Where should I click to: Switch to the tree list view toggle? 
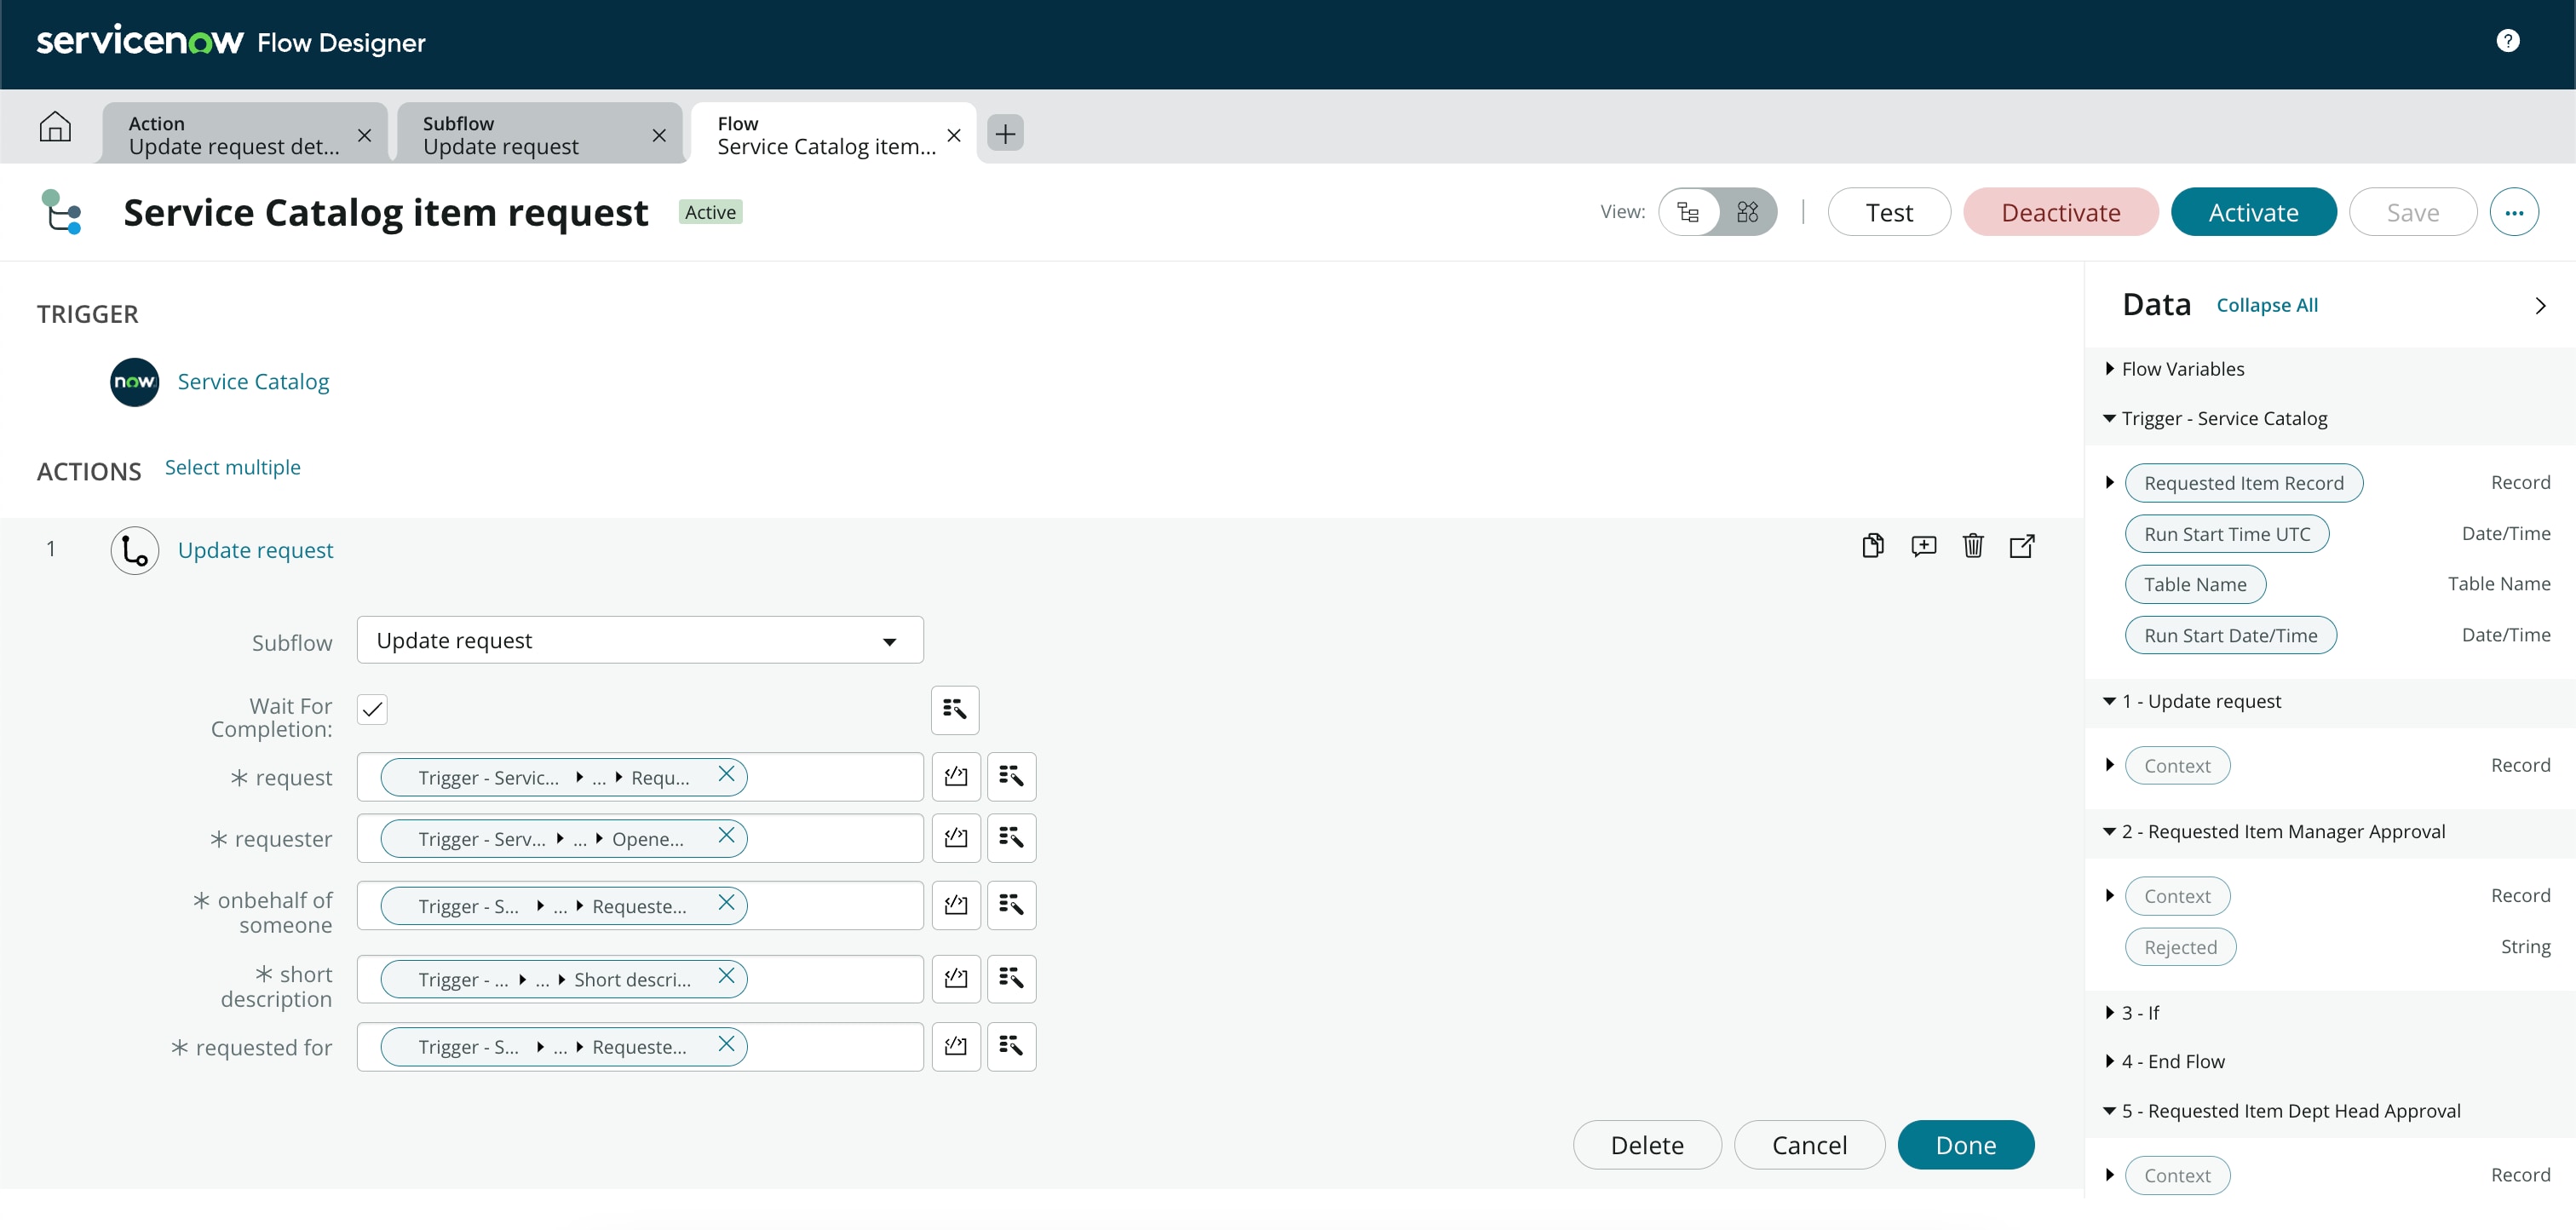(x=1689, y=212)
